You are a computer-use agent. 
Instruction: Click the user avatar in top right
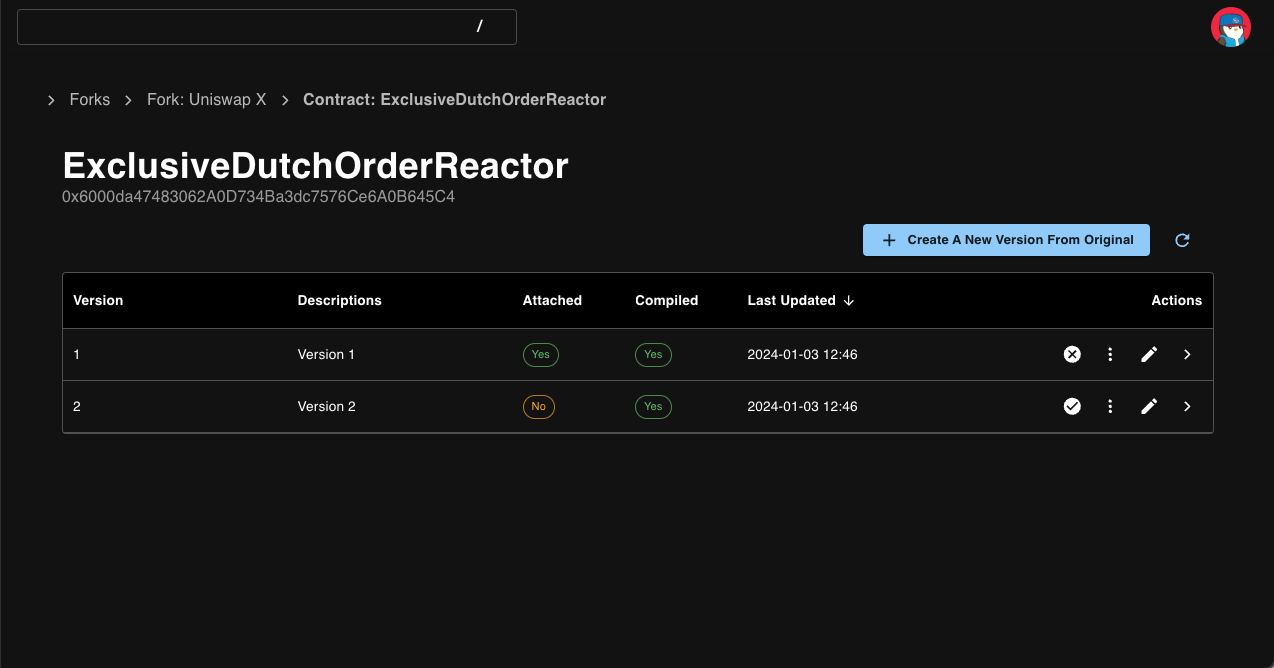click(x=1231, y=27)
